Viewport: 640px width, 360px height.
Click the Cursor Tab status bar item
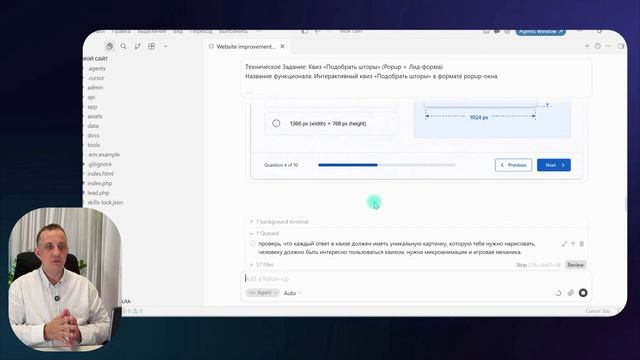[598, 311]
